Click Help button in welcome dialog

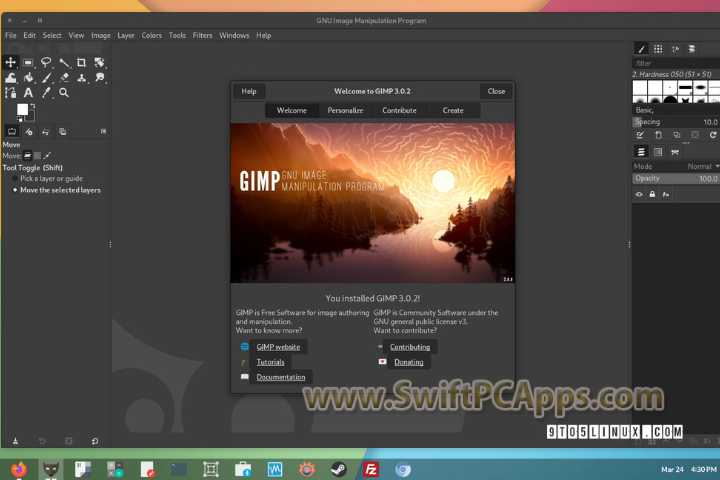click(249, 91)
